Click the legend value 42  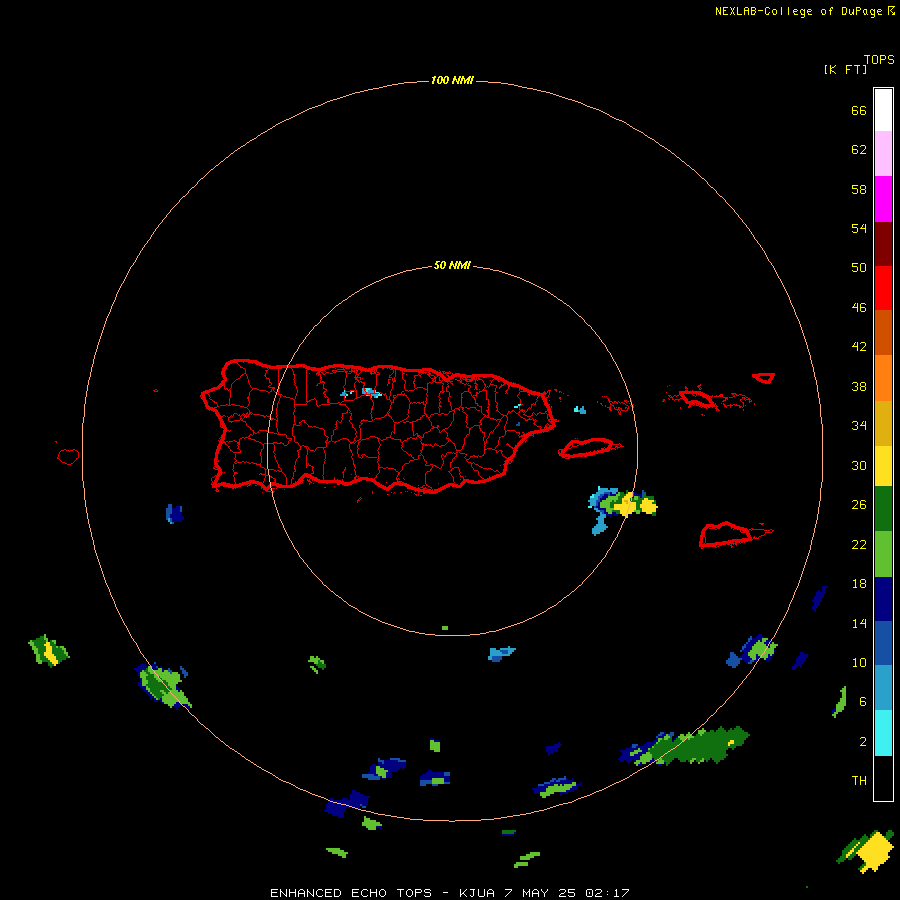pos(859,347)
